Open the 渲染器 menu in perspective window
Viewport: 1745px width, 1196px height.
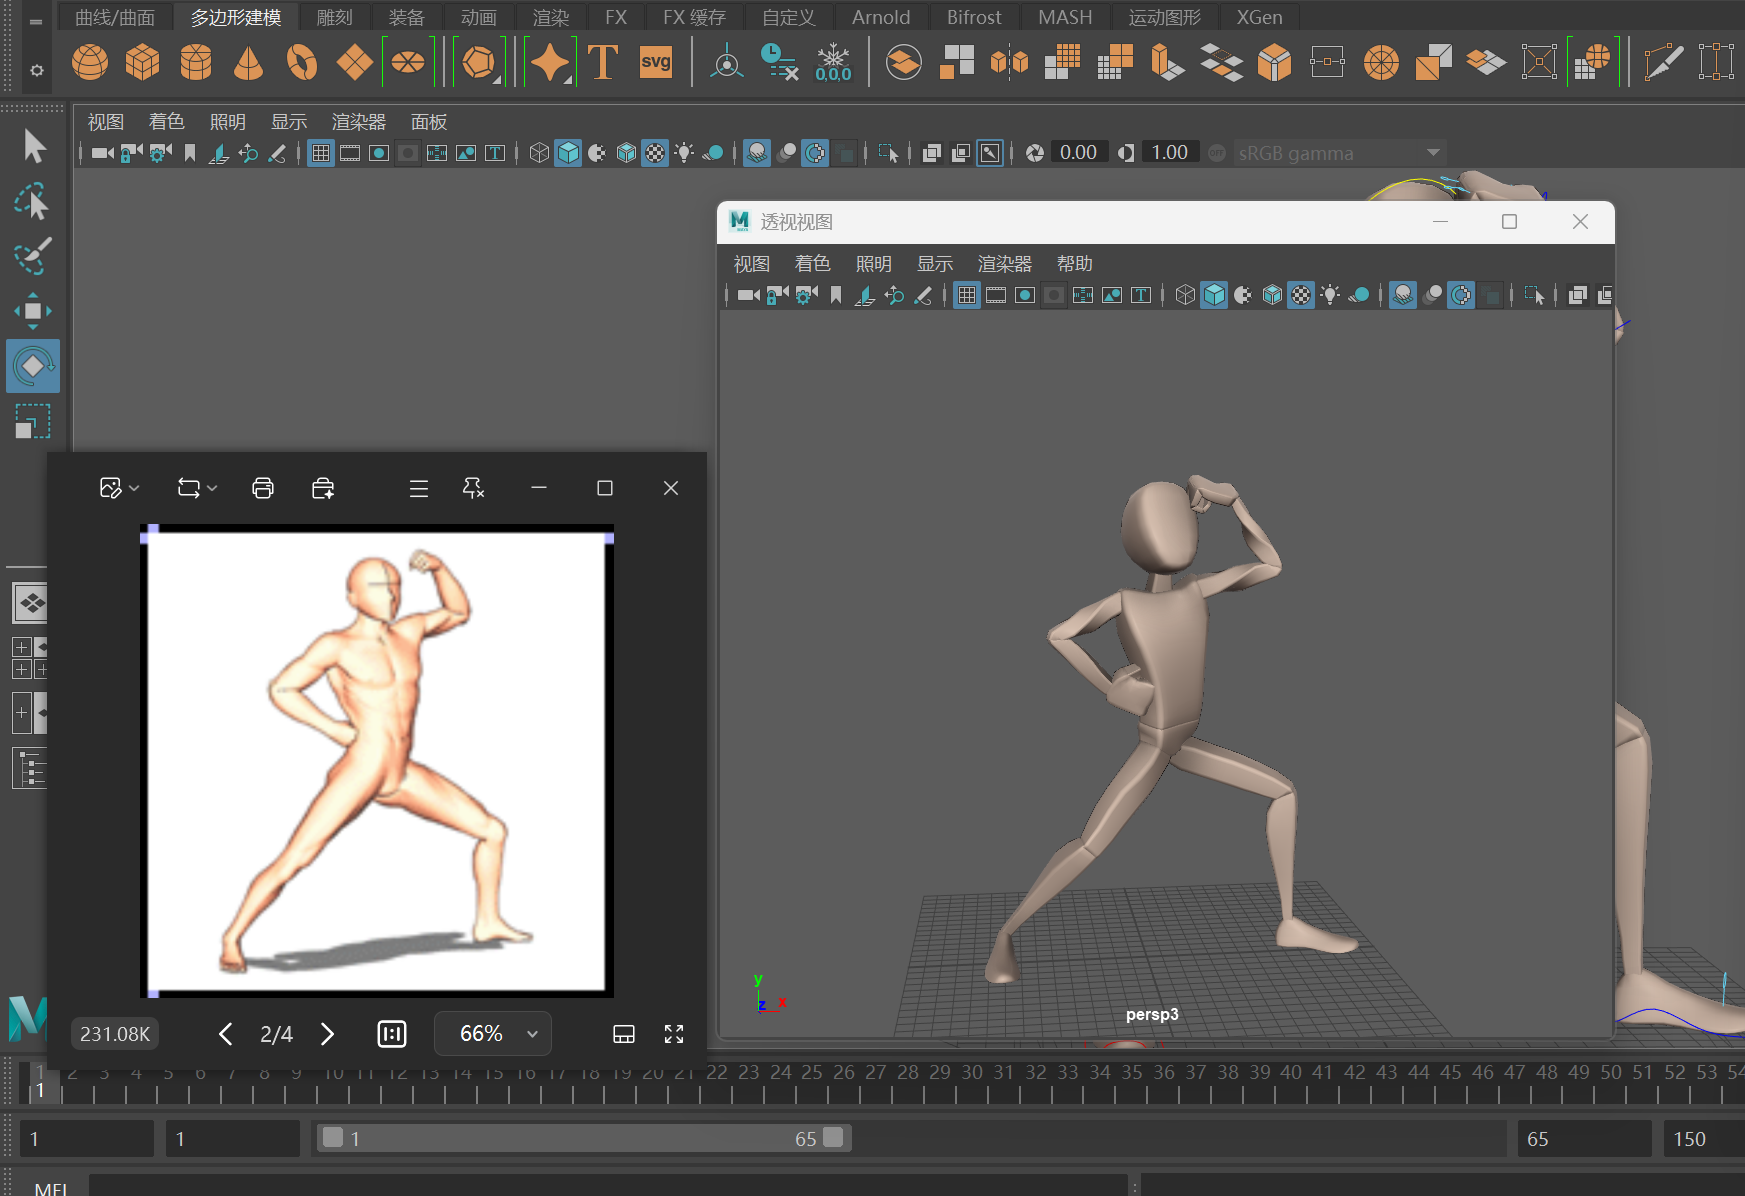point(1004,264)
